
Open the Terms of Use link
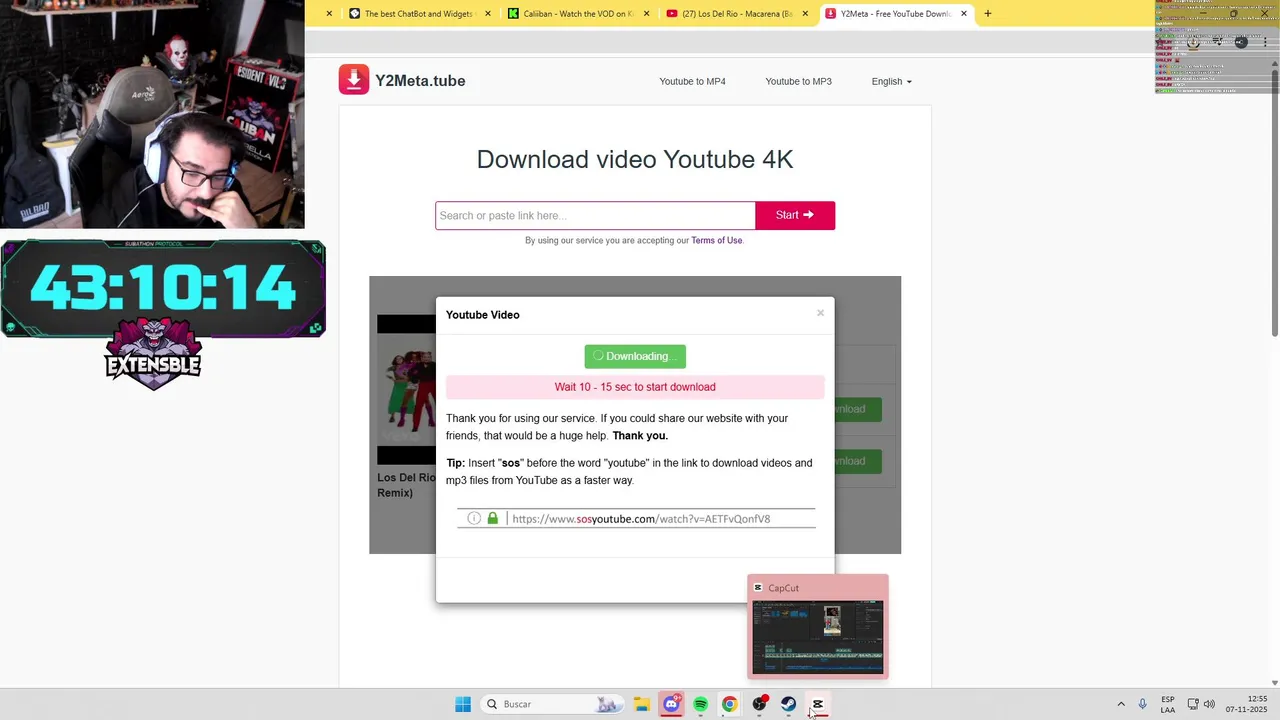(x=716, y=240)
